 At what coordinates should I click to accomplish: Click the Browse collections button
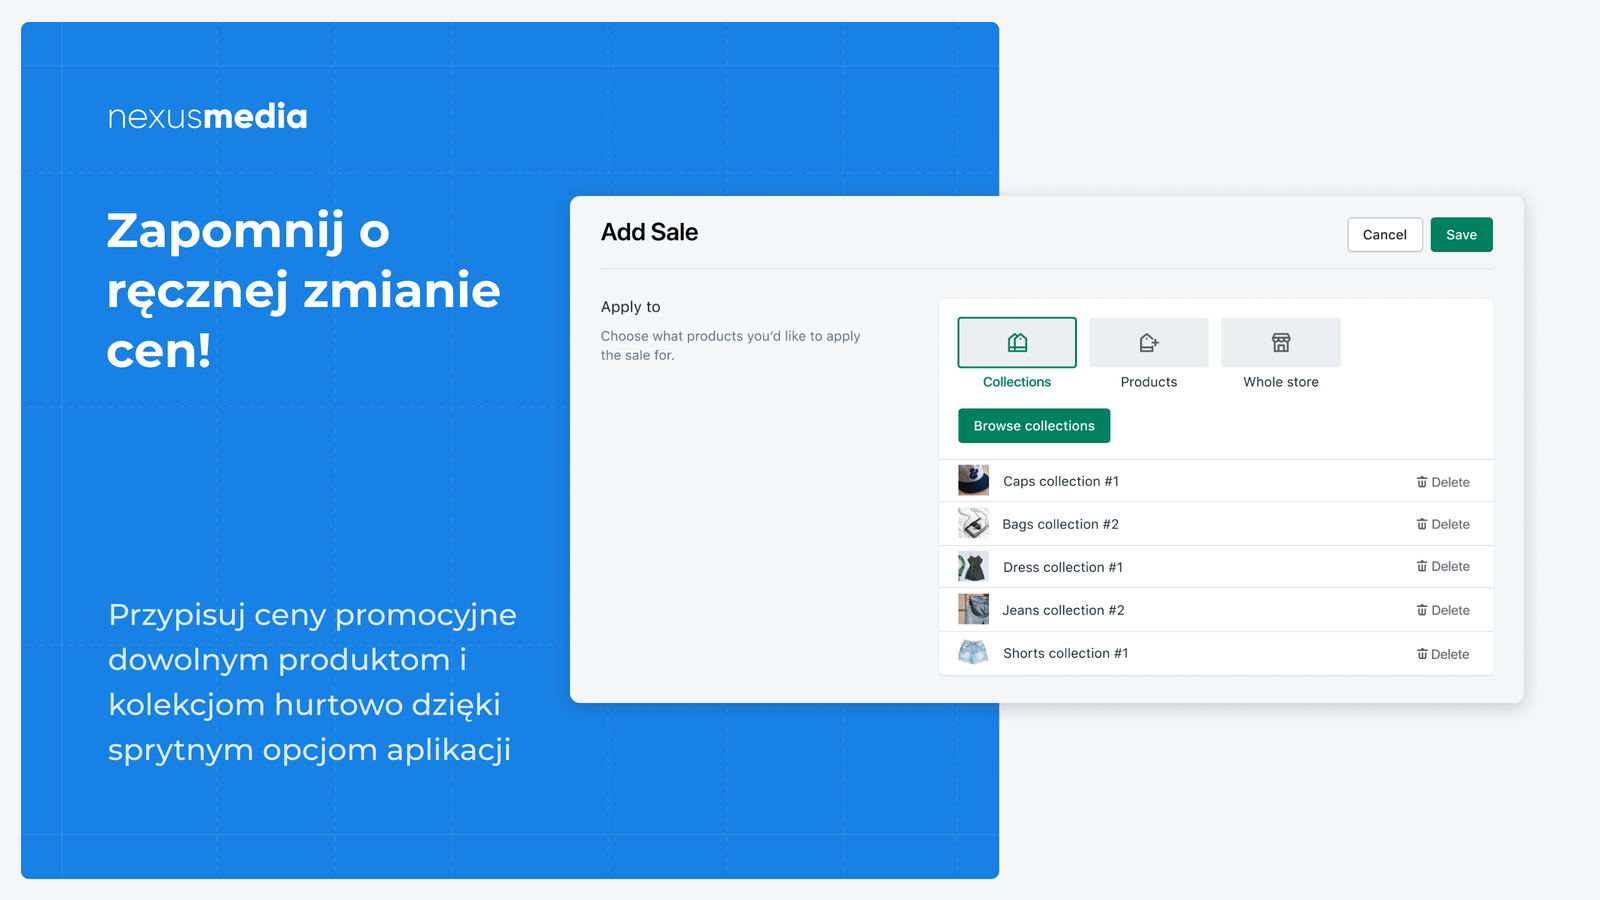tap(1034, 426)
